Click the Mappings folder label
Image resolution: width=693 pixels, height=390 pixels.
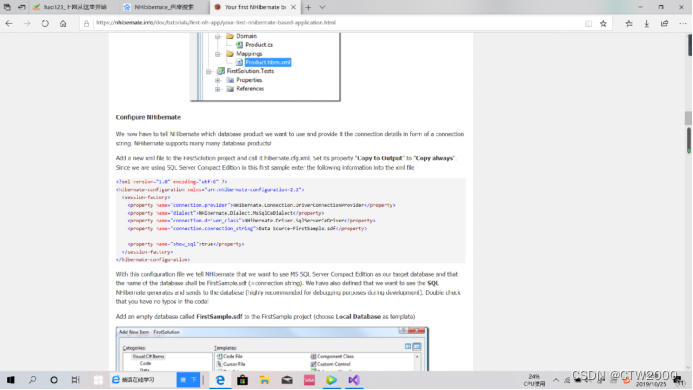click(x=249, y=54)
